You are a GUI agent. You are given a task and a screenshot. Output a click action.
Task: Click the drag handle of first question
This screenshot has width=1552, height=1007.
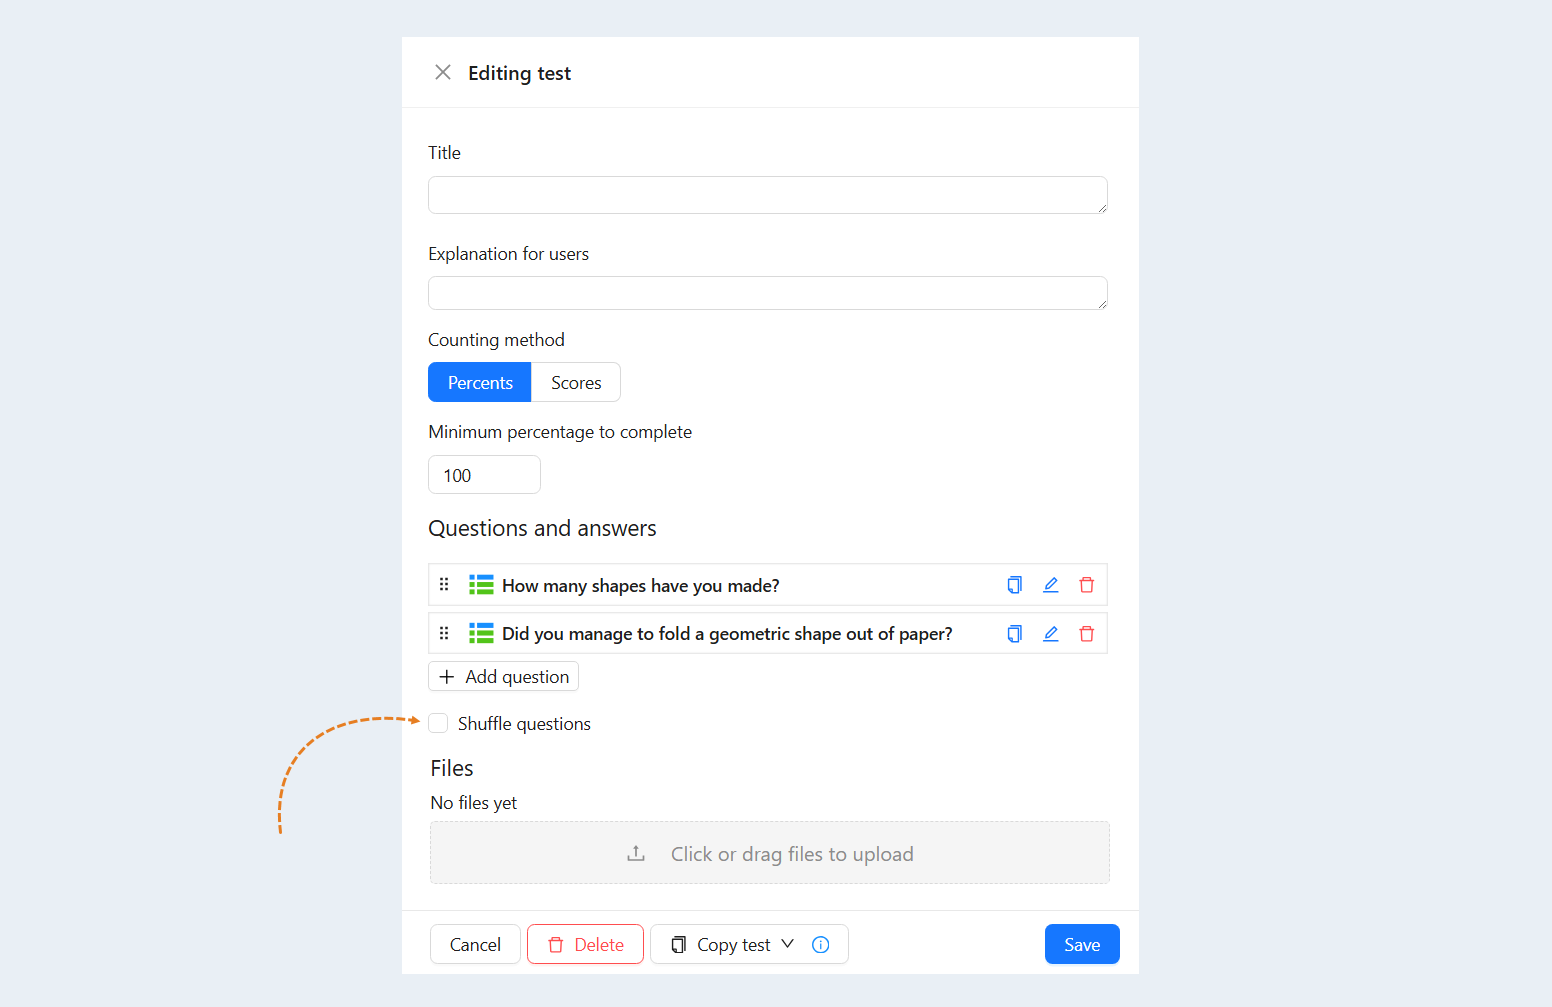pos(444,585)
